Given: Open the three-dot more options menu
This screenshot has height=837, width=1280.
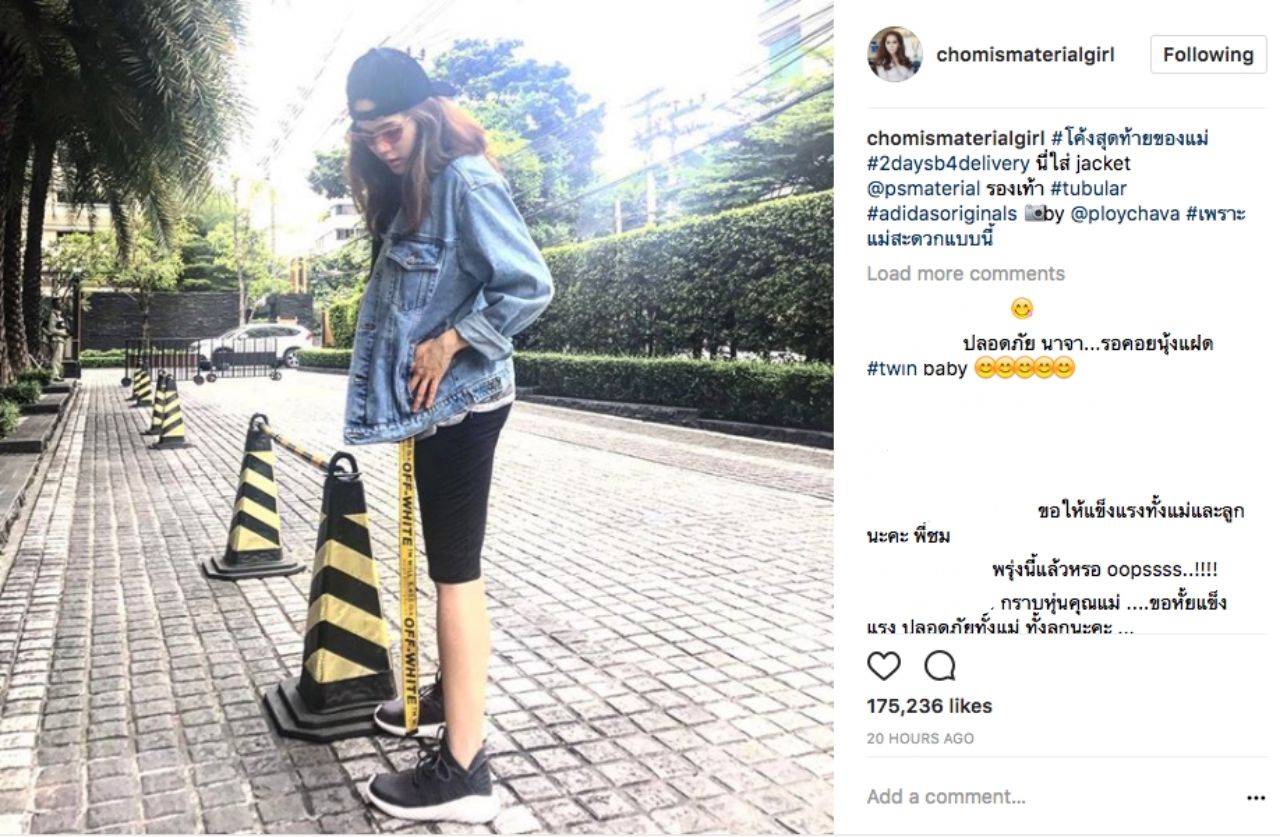Looking at the screenshot, I should point(1256,798).
